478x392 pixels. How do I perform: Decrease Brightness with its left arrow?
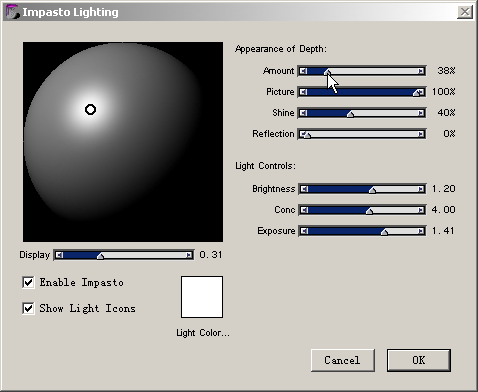304,189
